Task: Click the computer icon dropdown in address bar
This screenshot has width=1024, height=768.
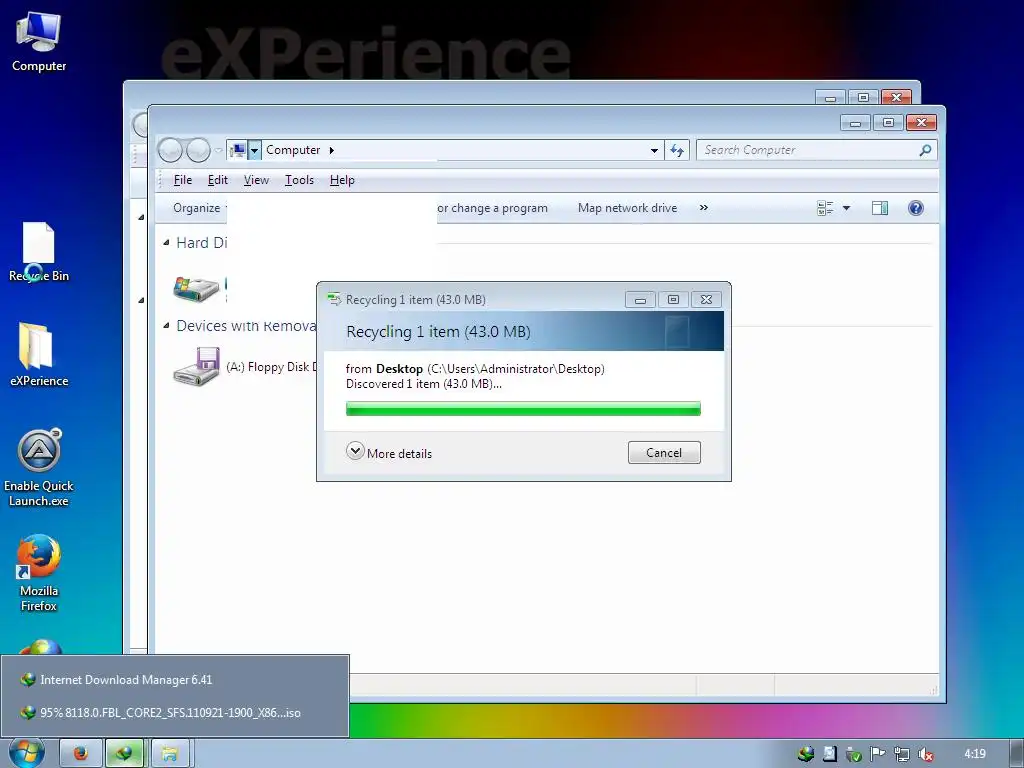Action: pyautogui.click(x=255, y=151)
